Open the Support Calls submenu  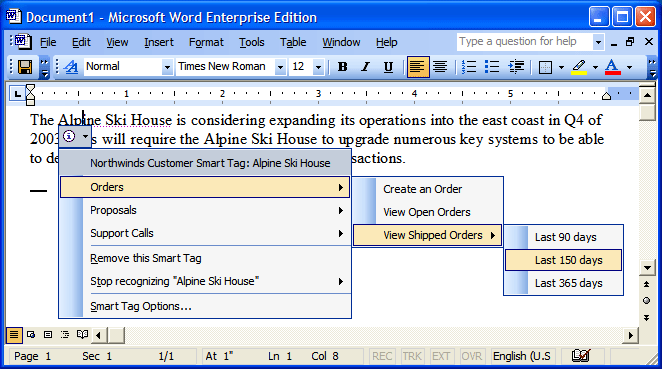pyautogui.click(x=205, y=233)
